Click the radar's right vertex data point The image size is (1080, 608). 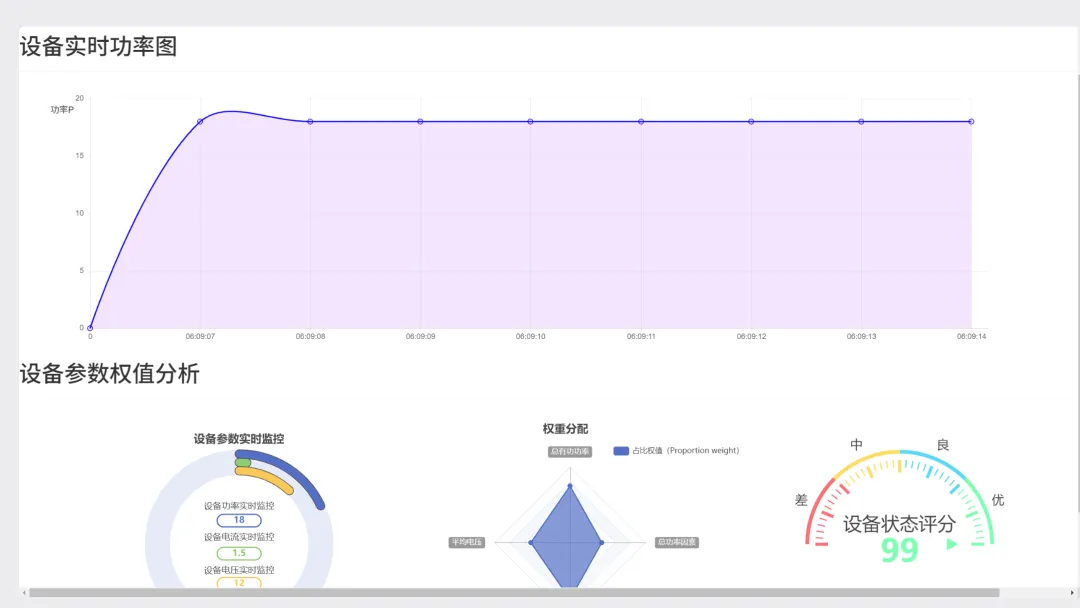coord(602,543)
